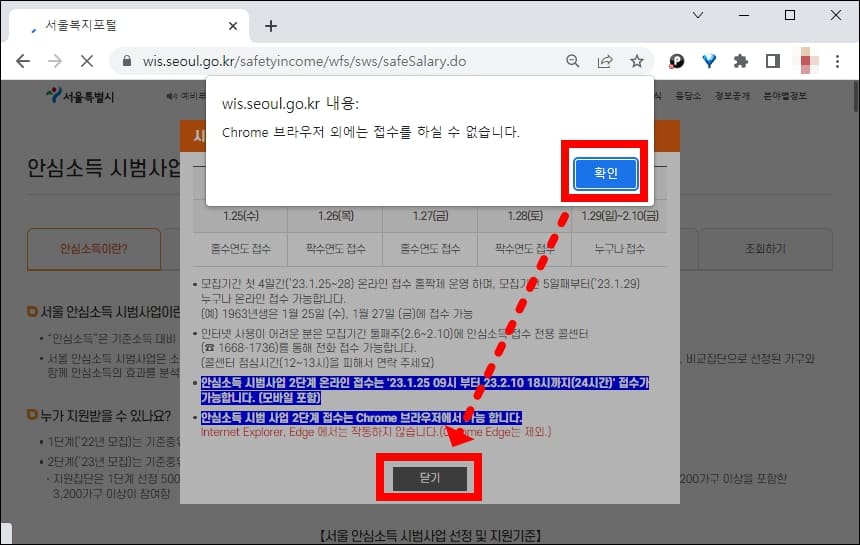The height and width of the screenshot is (545, 860).
Task: Toggle the browser side panel
Action: pos(773,61)
